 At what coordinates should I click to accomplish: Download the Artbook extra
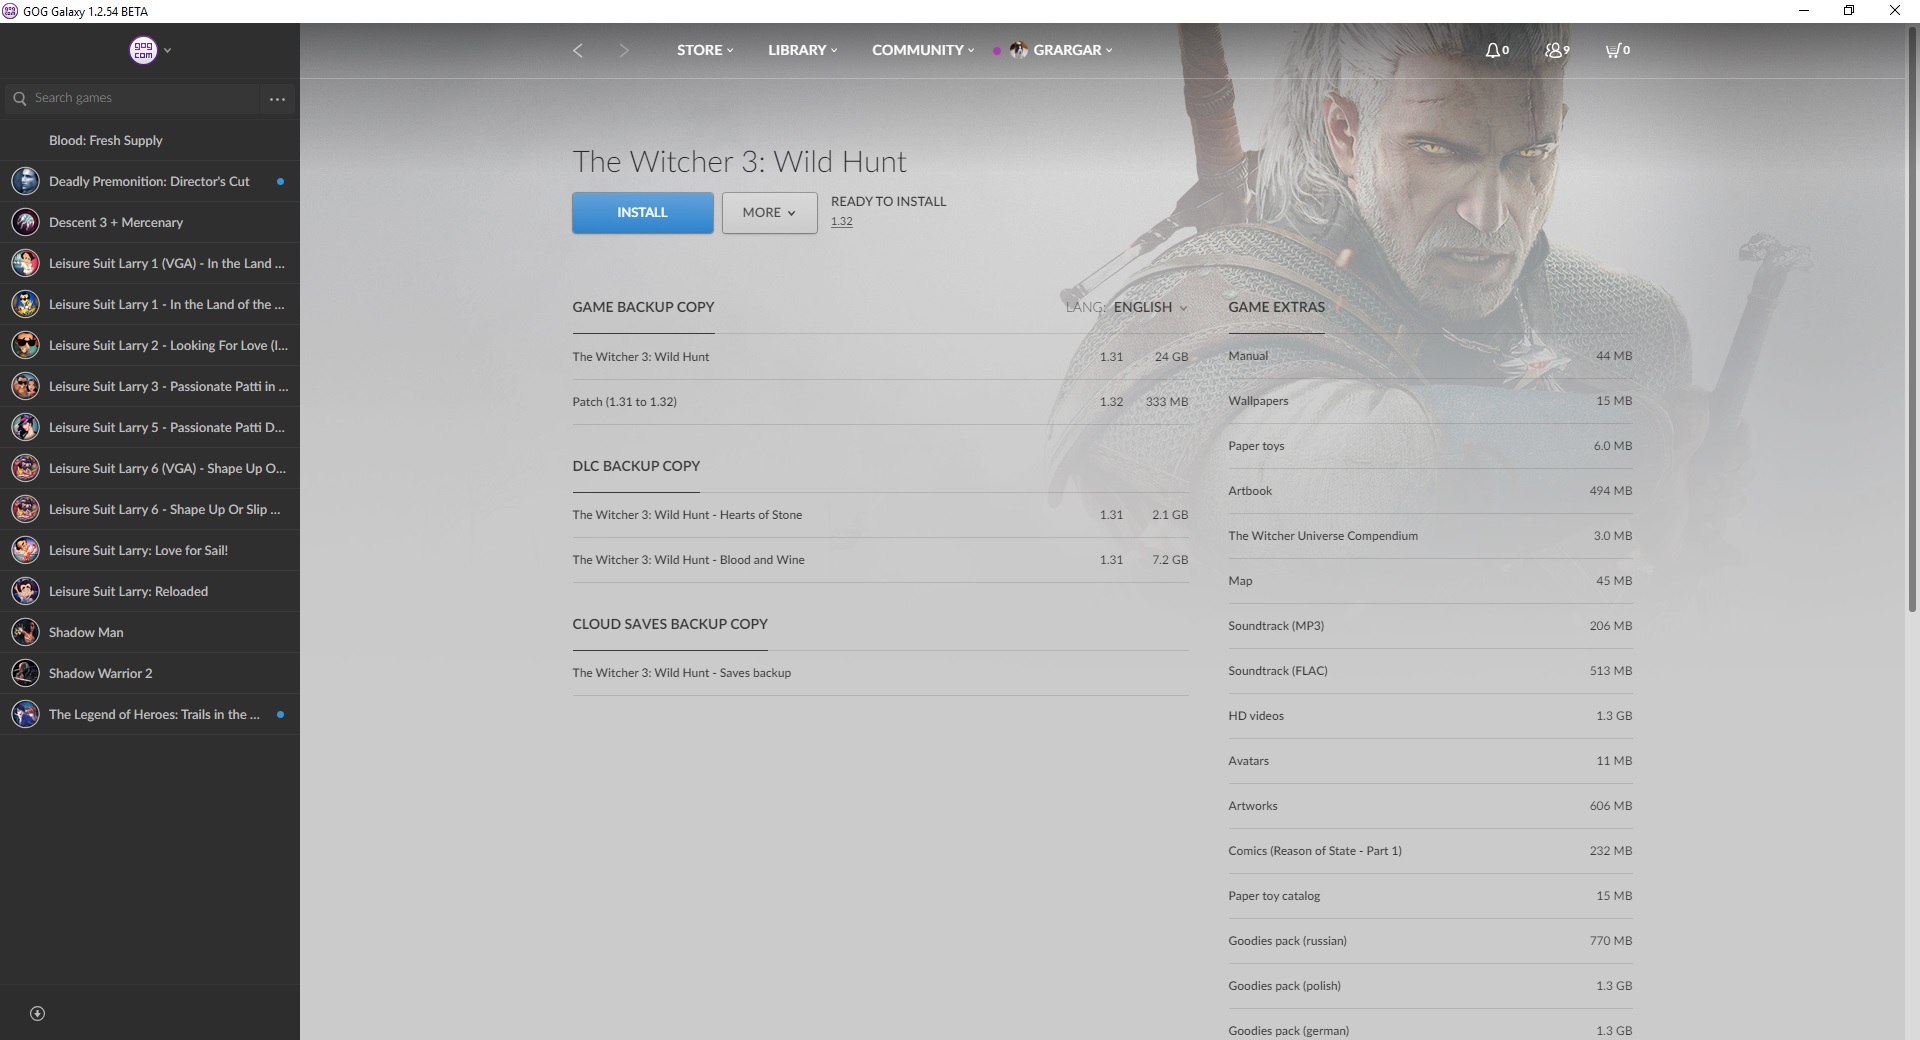(1430, 491)
